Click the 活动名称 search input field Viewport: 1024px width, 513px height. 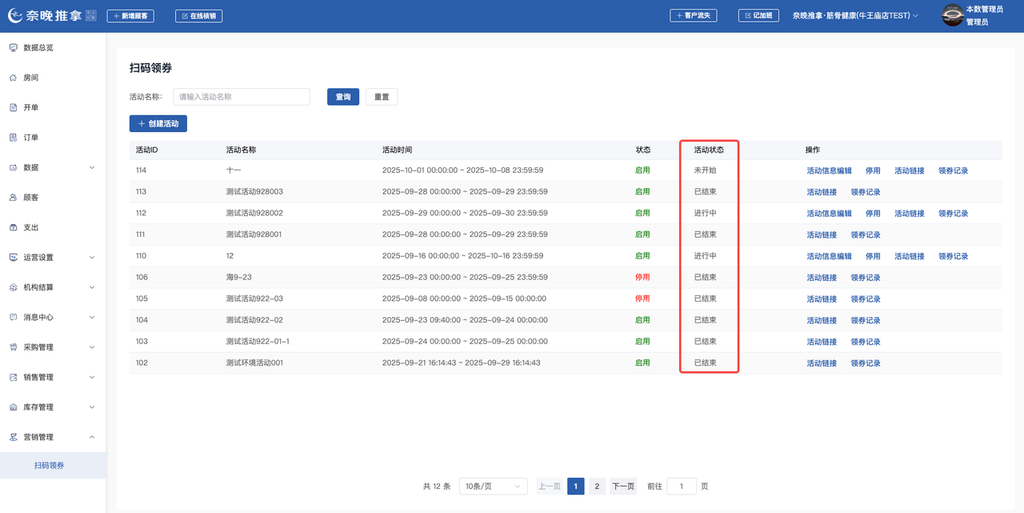(x=241, y=97)
